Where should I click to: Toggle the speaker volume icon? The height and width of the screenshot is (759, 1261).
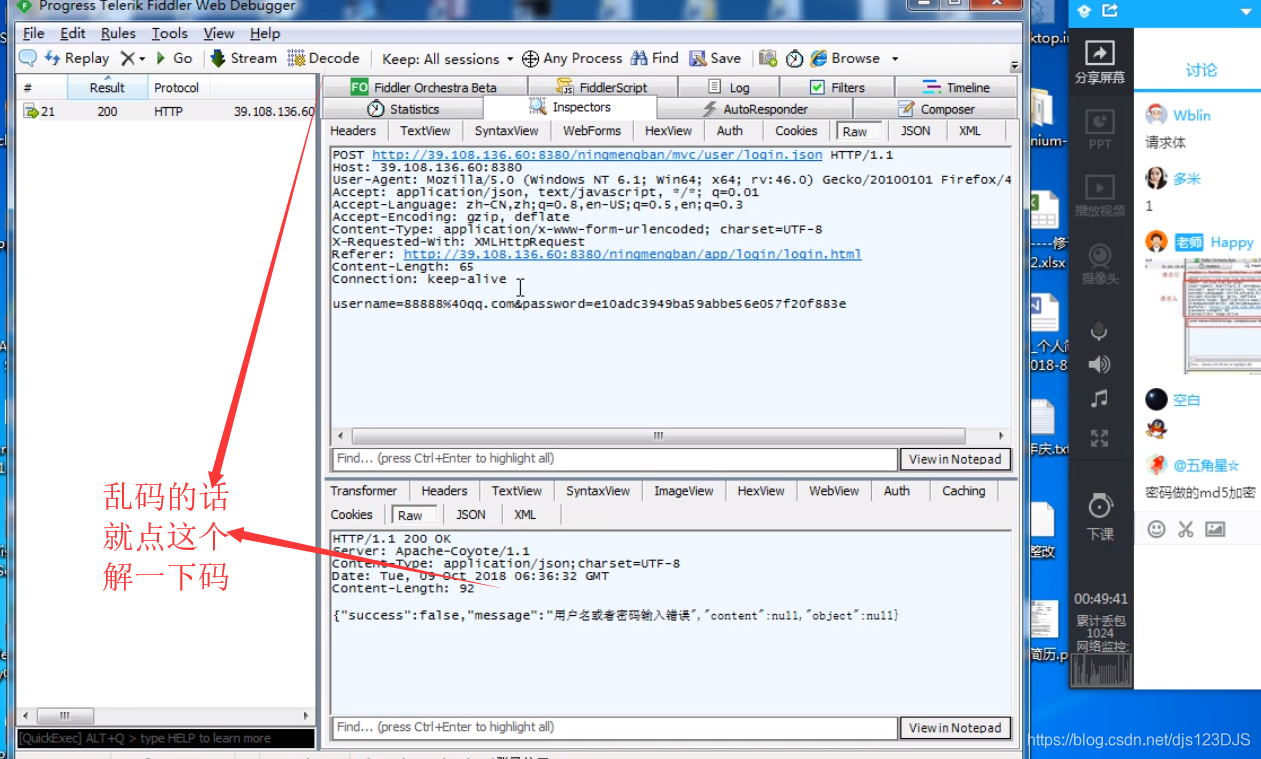click(x=1100, y=364)
